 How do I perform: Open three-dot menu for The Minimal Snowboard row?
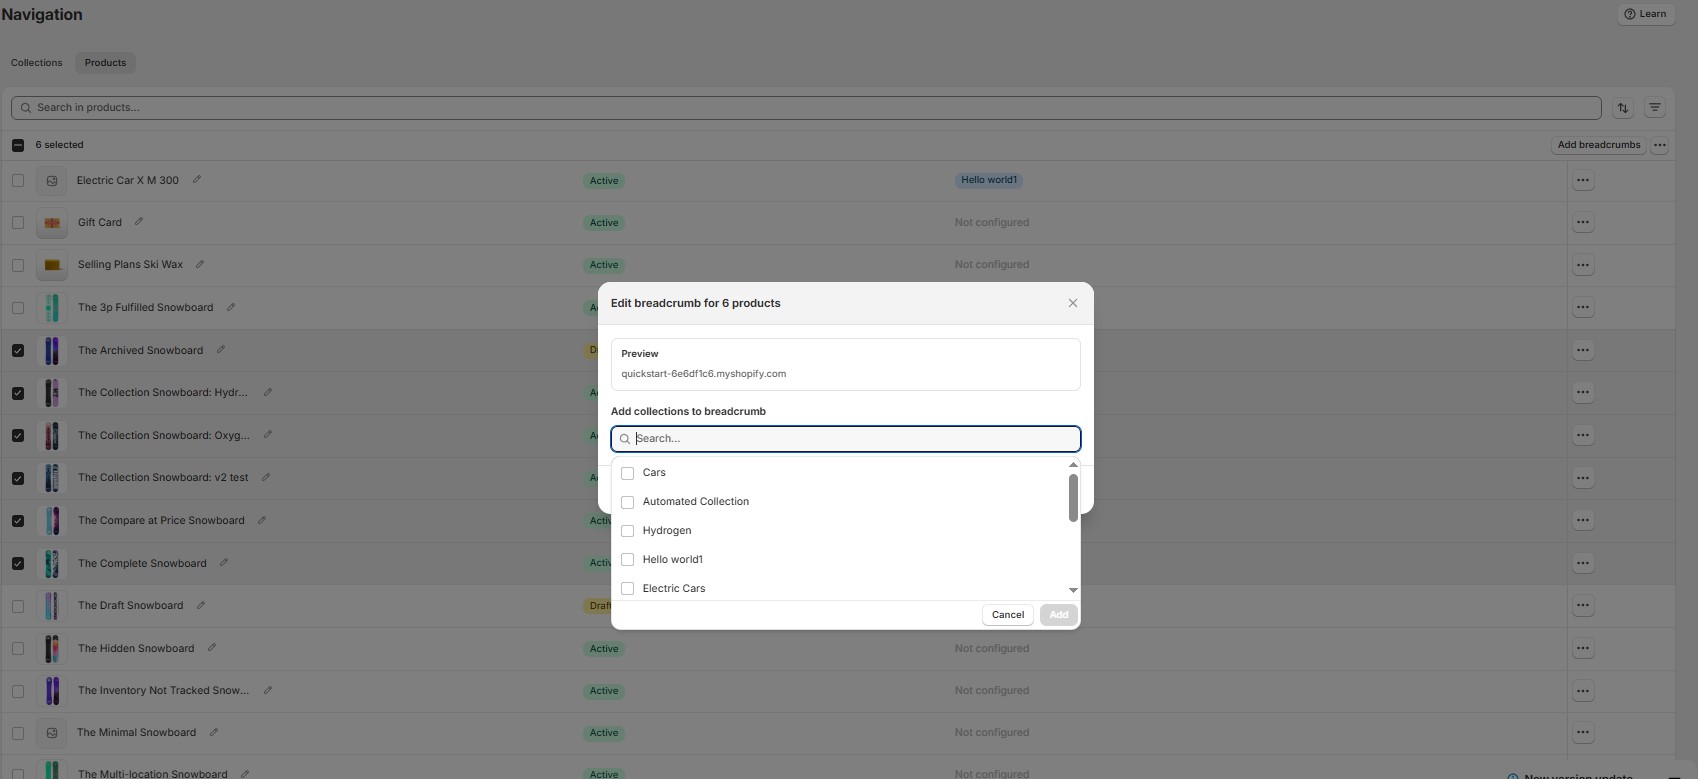(1583, 733)
